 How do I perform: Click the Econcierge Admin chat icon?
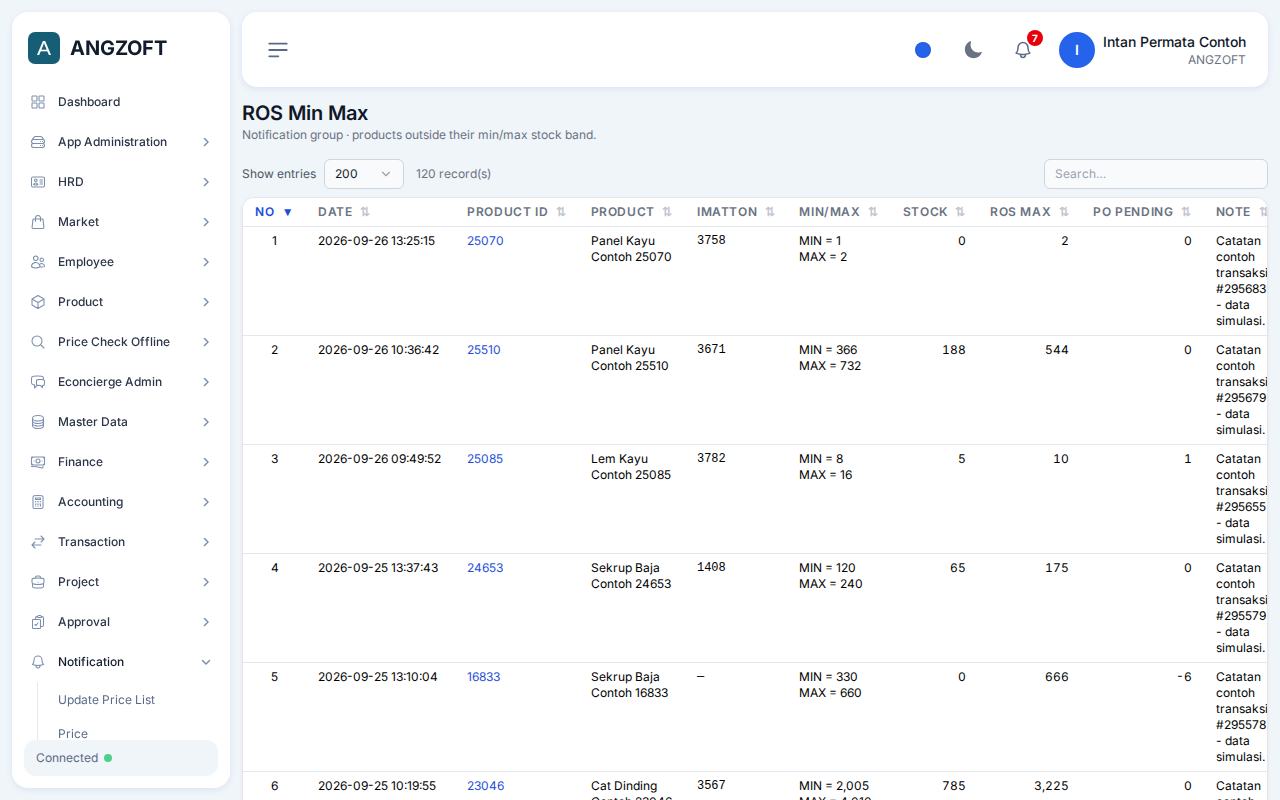coord(38,382)
